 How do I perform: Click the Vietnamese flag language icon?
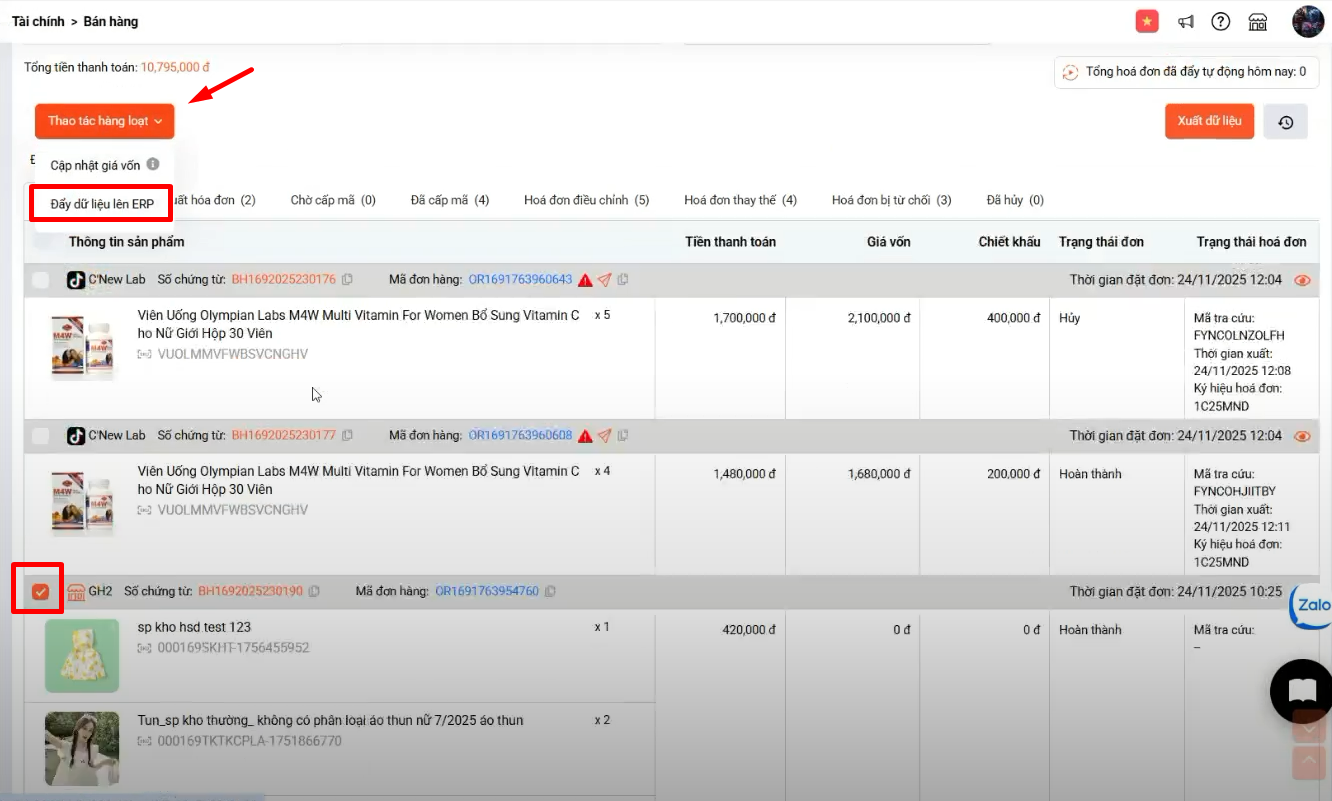coord(1147,21)
